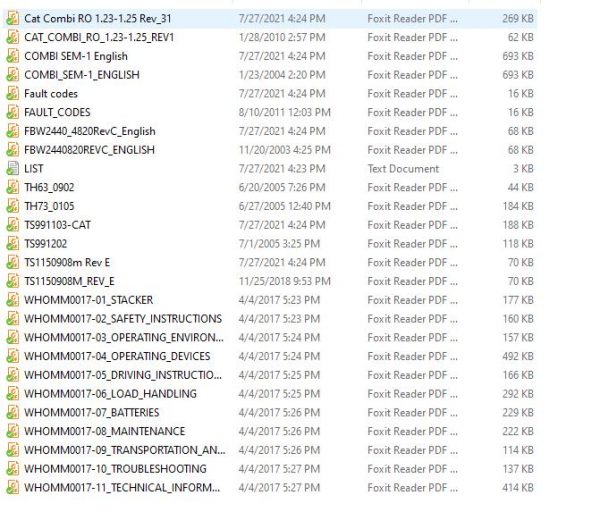Click the WHOMM0017-01_STACKER file name

click(x=88, y=300)
